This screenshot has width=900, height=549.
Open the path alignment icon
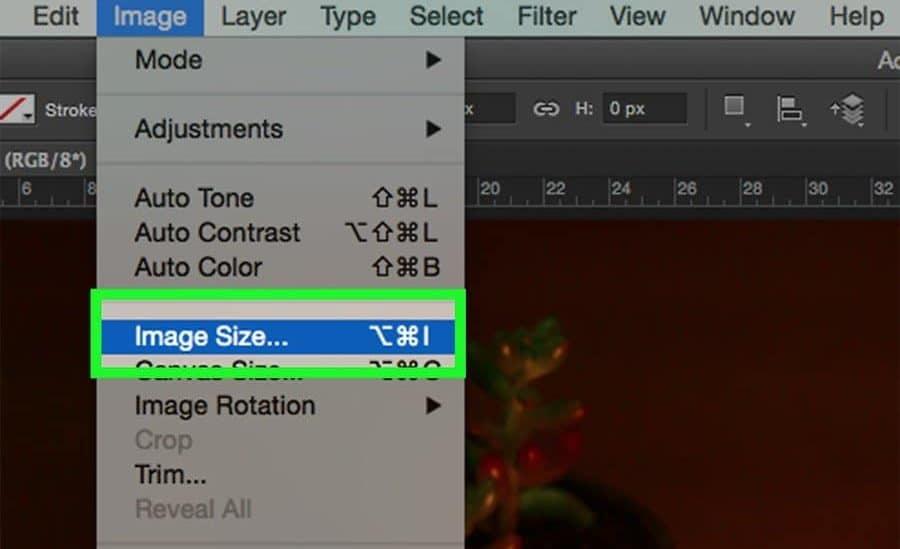(792, 110)
